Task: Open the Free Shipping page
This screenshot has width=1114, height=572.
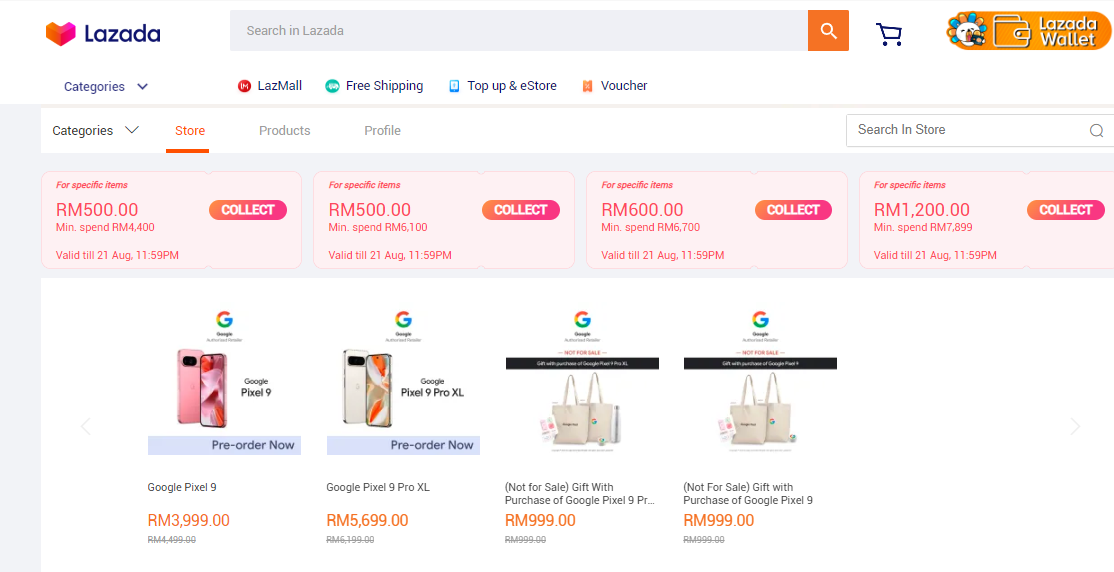Action: click(374, 86)
